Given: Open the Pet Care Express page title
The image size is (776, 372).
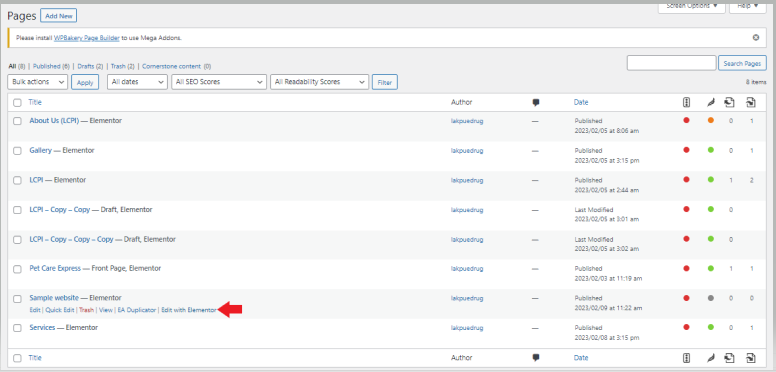Looking at the screenshot, I should tap(55, 268).
